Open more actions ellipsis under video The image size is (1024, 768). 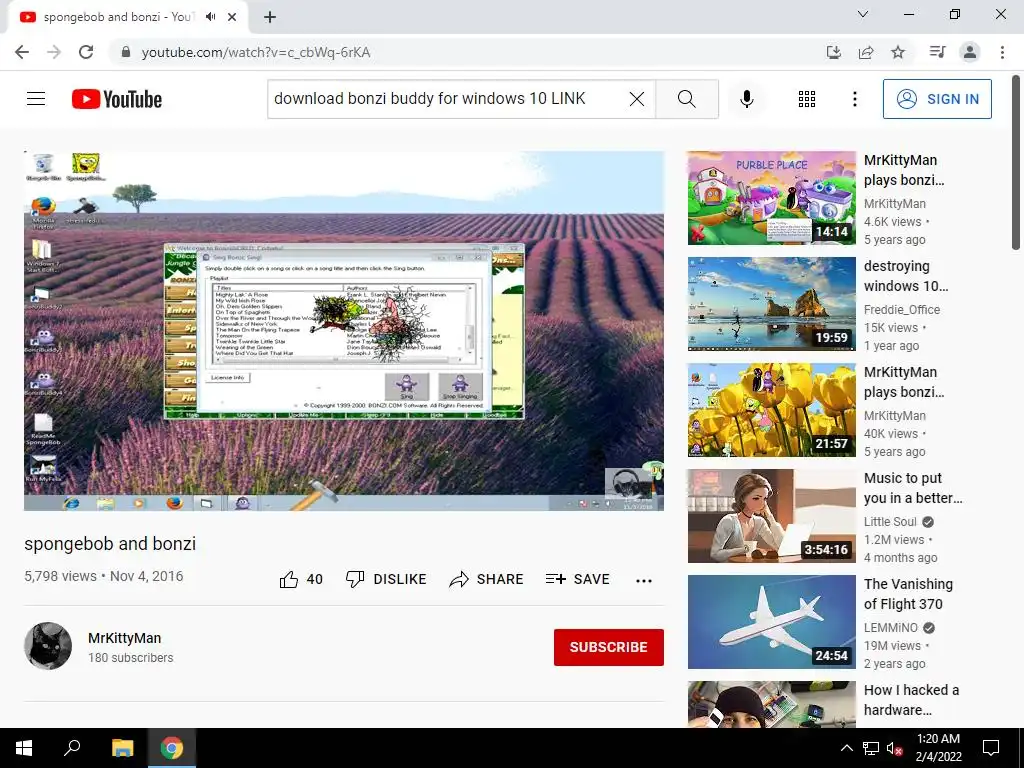[x=644, y=580]
